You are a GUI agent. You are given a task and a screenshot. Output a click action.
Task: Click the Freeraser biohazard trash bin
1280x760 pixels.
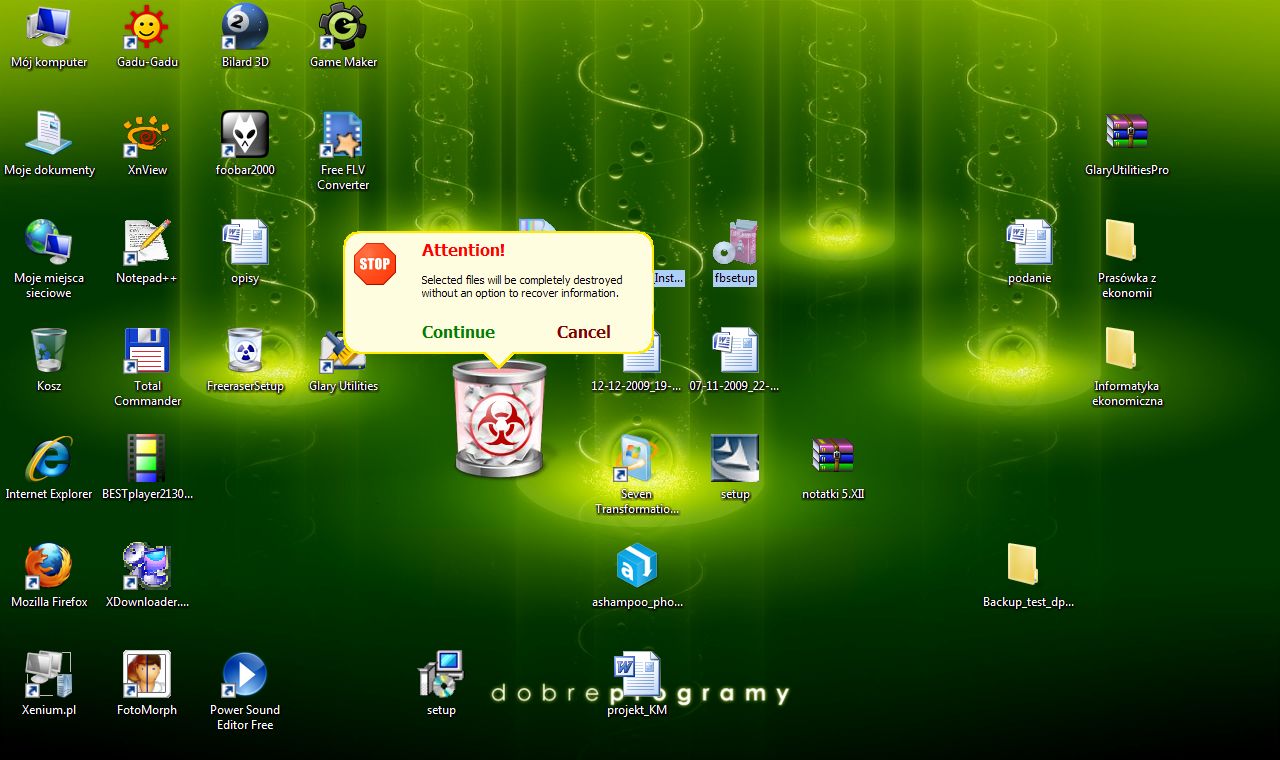tap(499, 418)
